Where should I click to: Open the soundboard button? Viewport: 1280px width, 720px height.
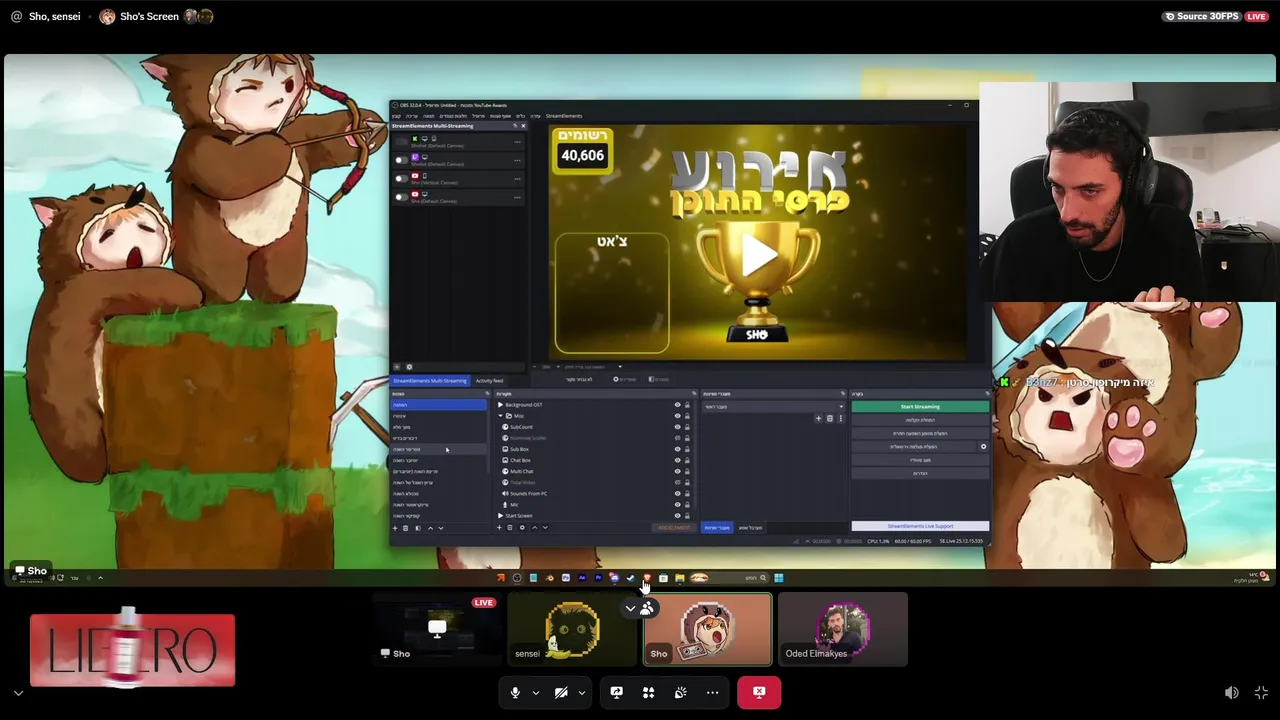(680, 692)
